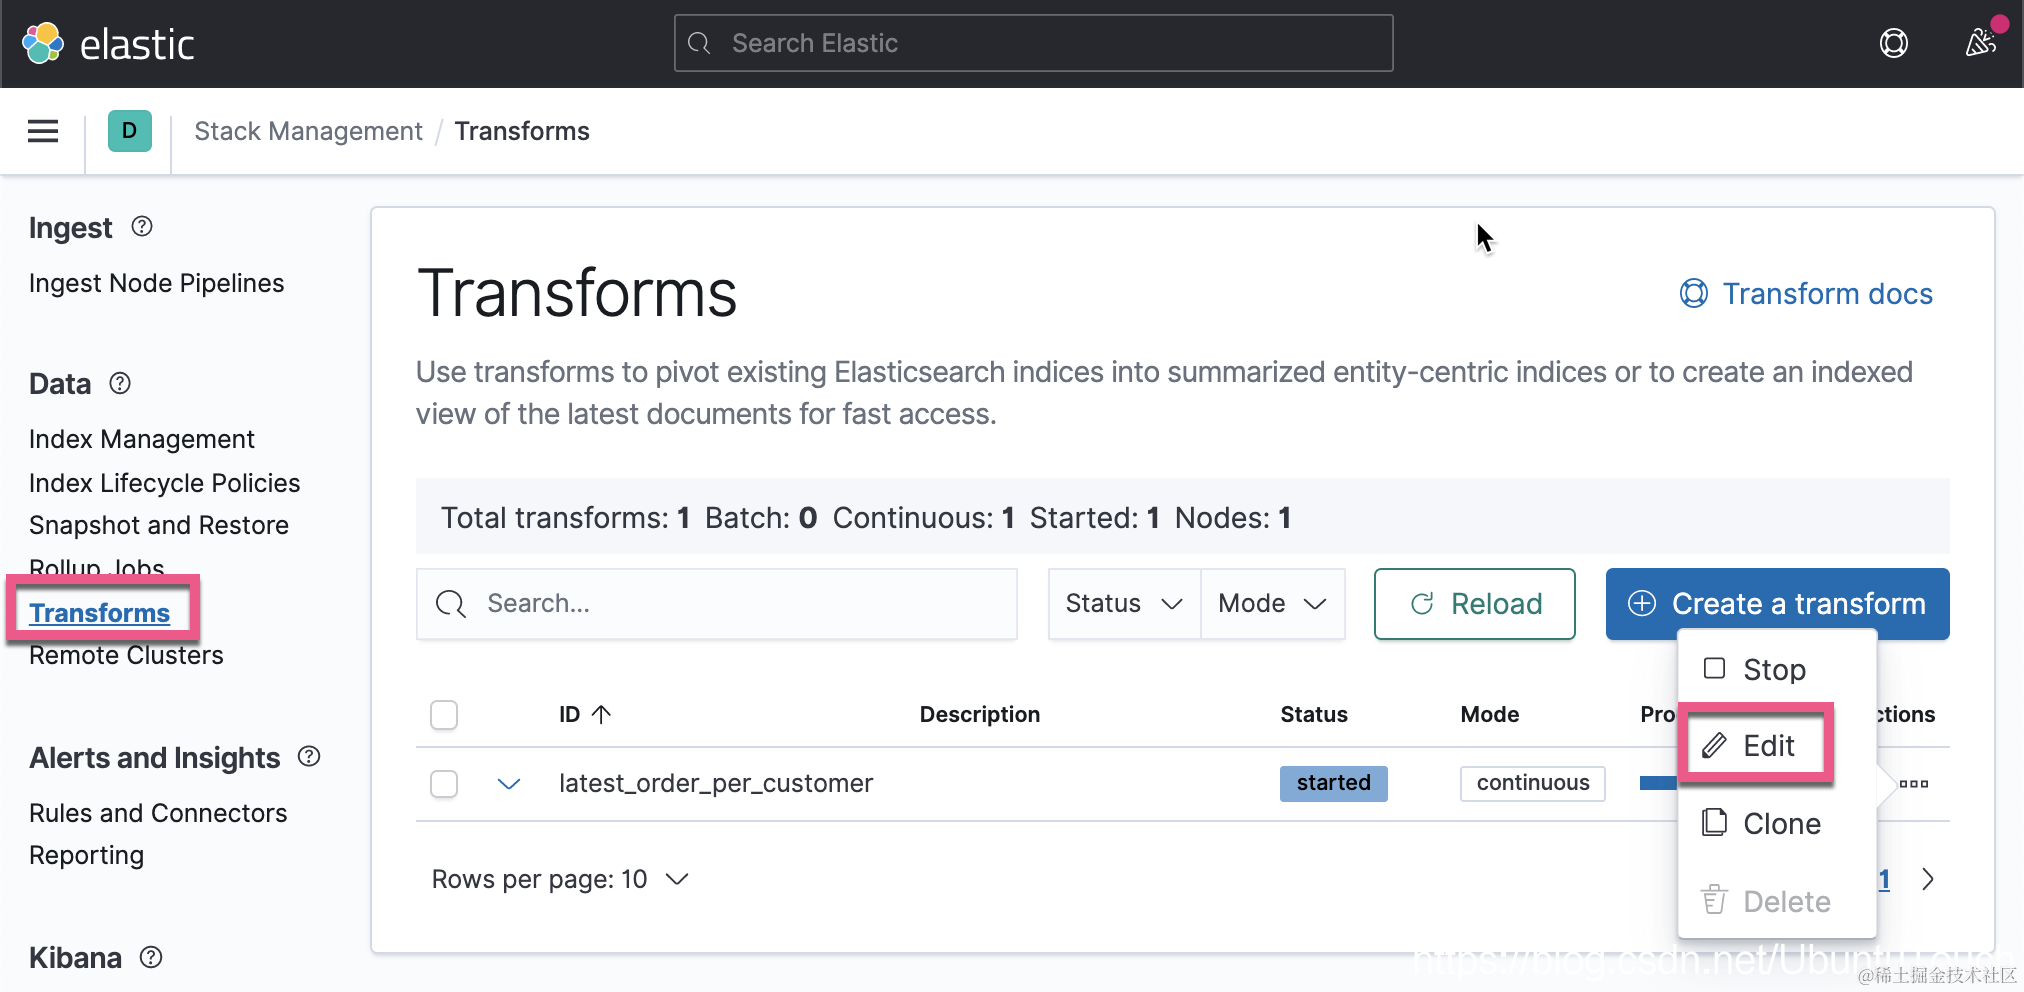Click the Alerts and Insights help icon

tap(309, 757)
